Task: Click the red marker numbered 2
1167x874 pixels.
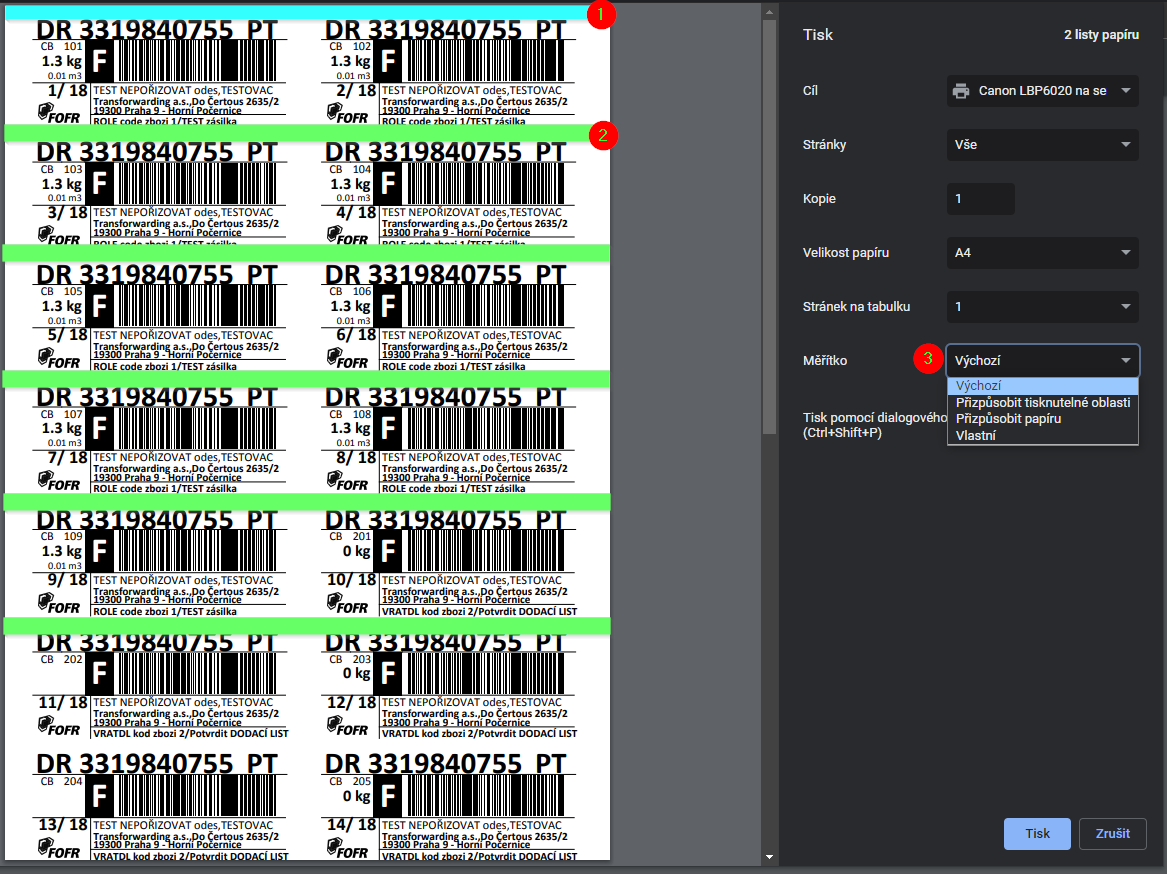Action: coord(601,135)
